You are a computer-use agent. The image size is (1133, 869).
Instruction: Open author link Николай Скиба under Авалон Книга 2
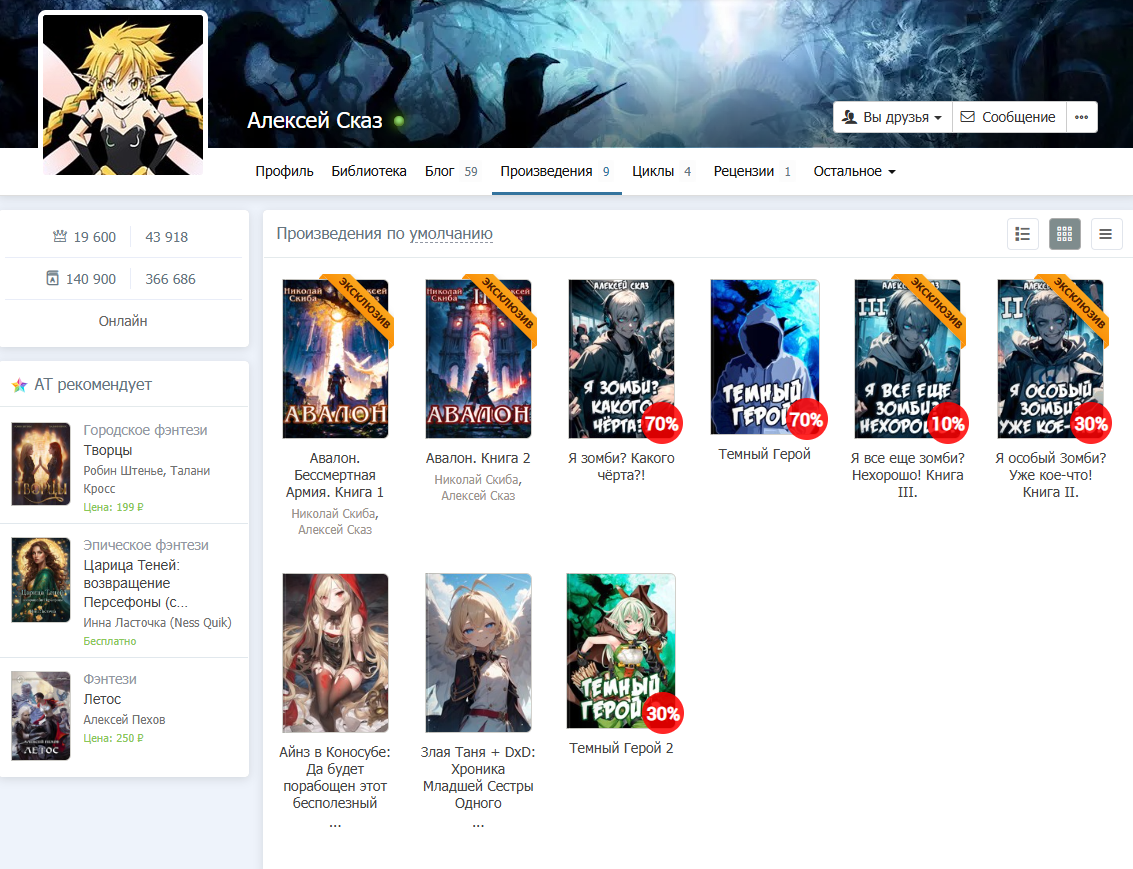(477, 480)
